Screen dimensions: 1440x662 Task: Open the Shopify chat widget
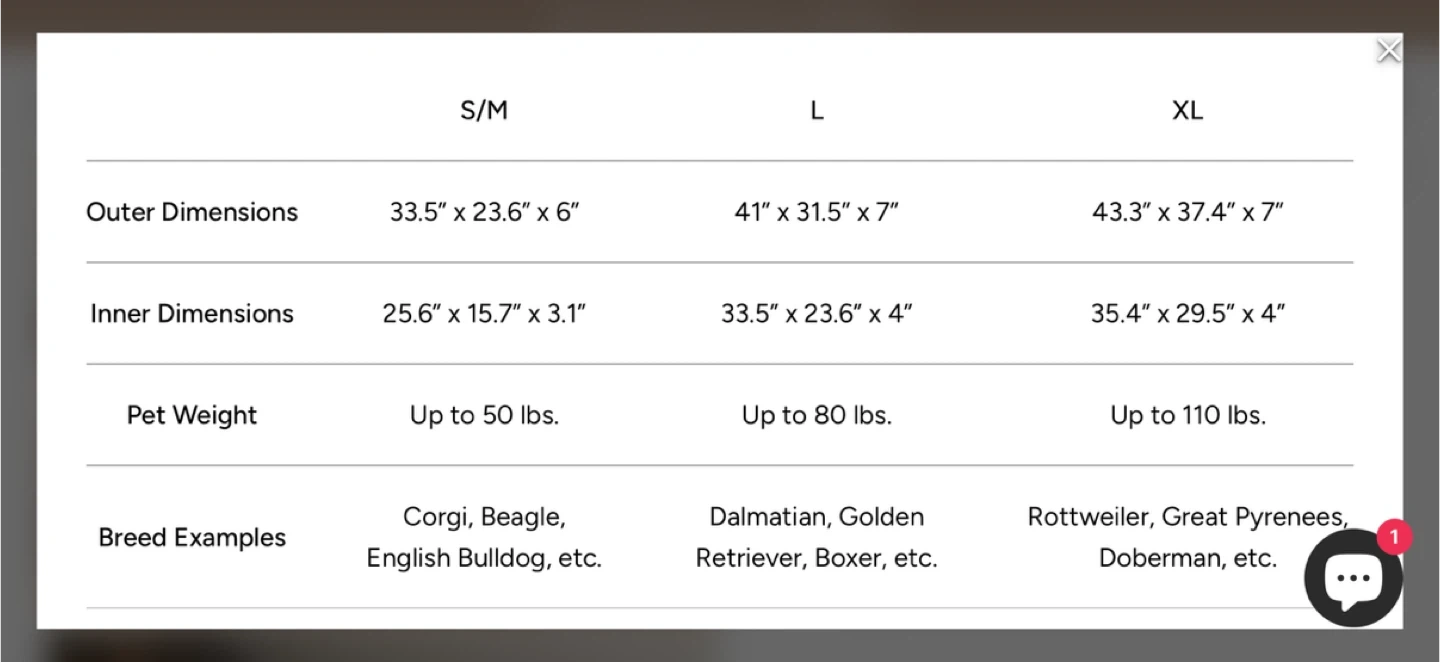[1352, 578]
